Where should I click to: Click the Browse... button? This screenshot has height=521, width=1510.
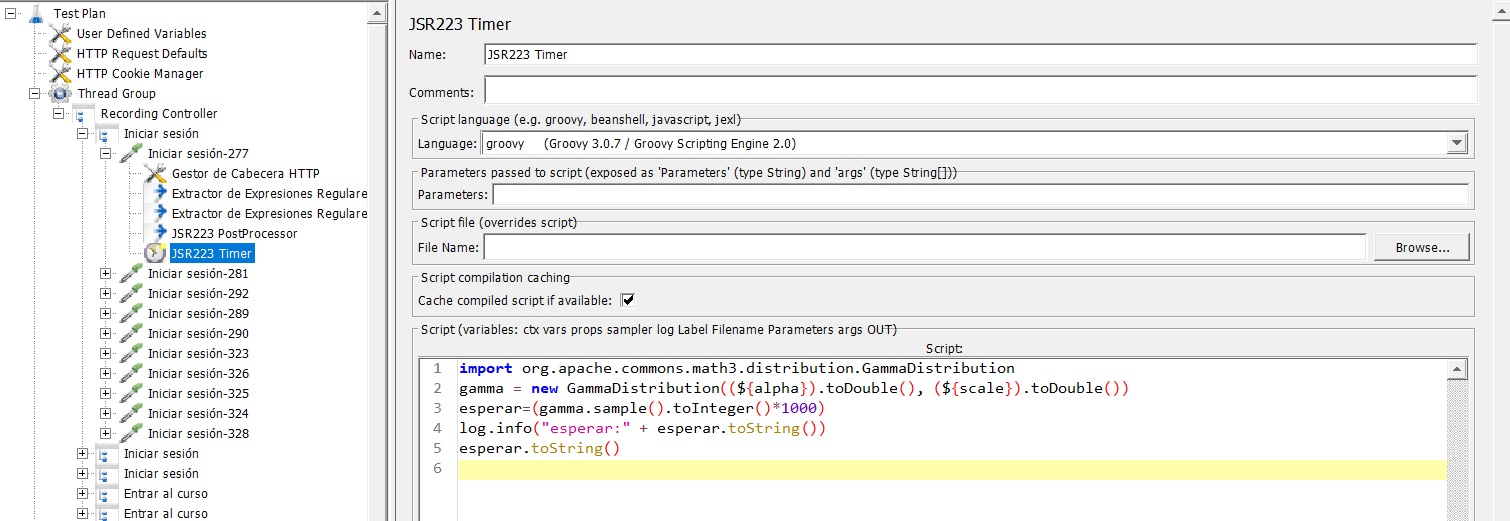[x=1421, y=247]
